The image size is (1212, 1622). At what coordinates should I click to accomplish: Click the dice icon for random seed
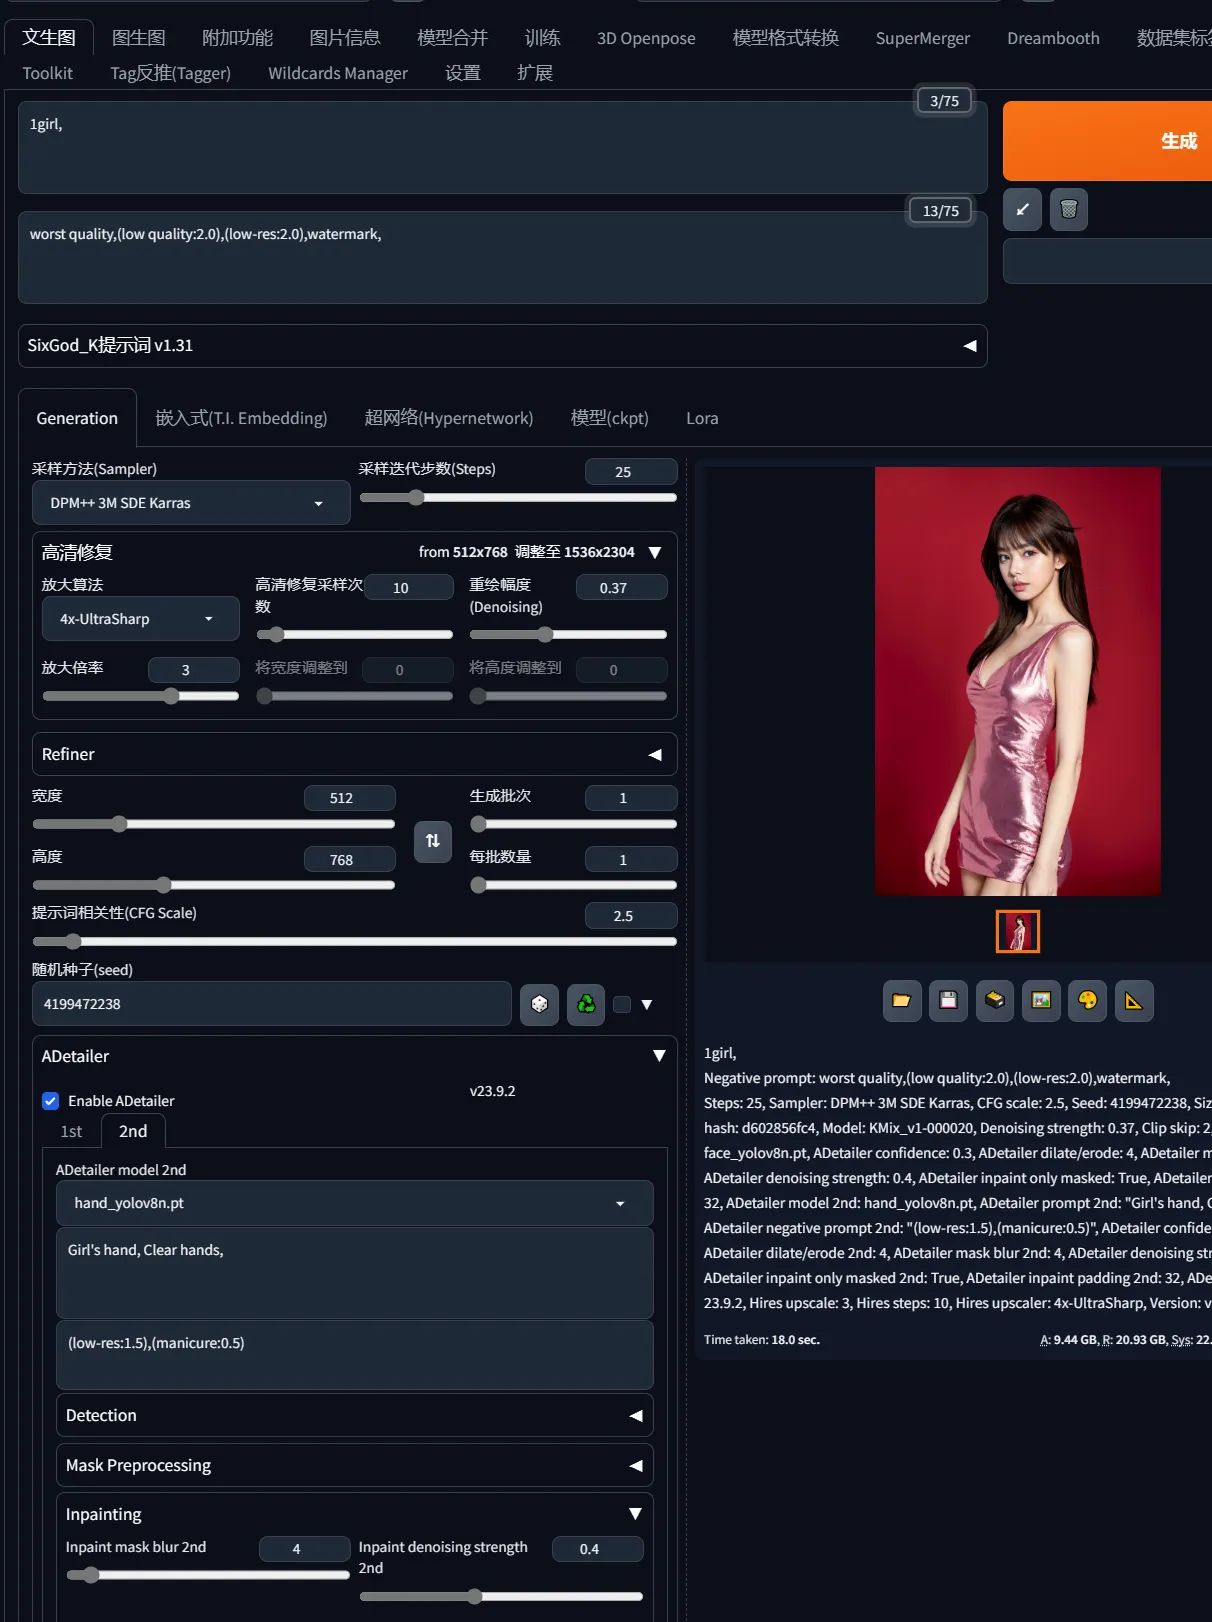539,1004
